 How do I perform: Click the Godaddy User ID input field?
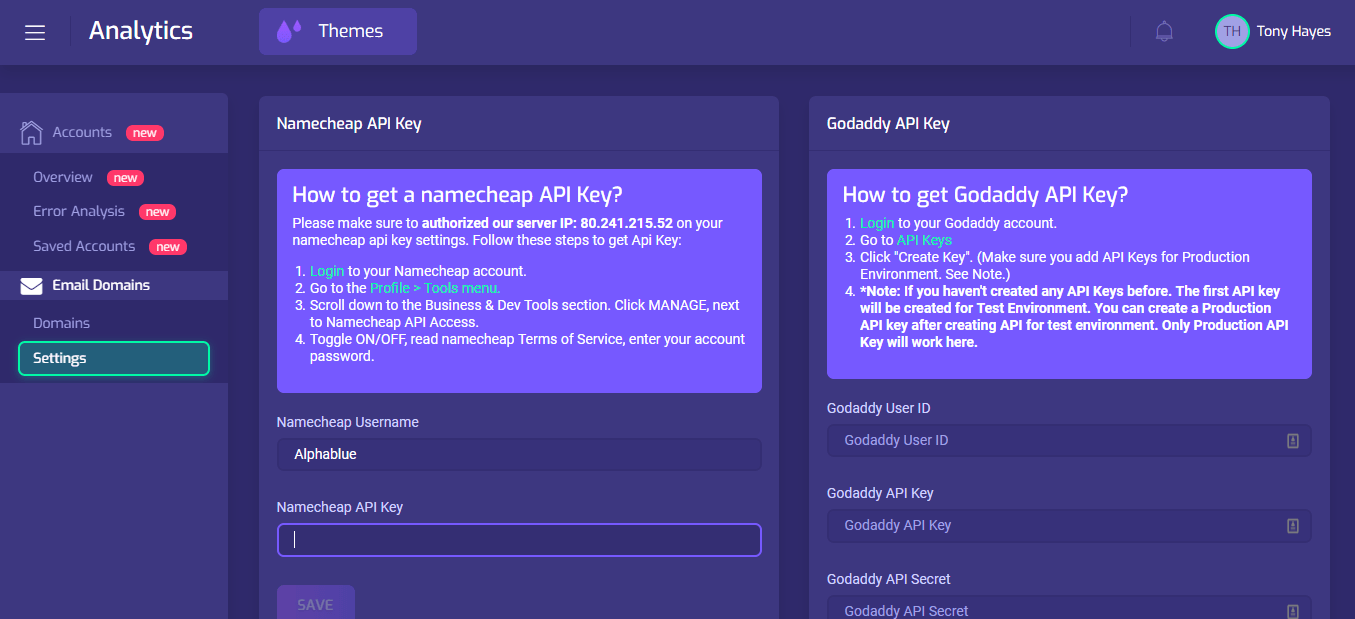[x=1069, y=441]
